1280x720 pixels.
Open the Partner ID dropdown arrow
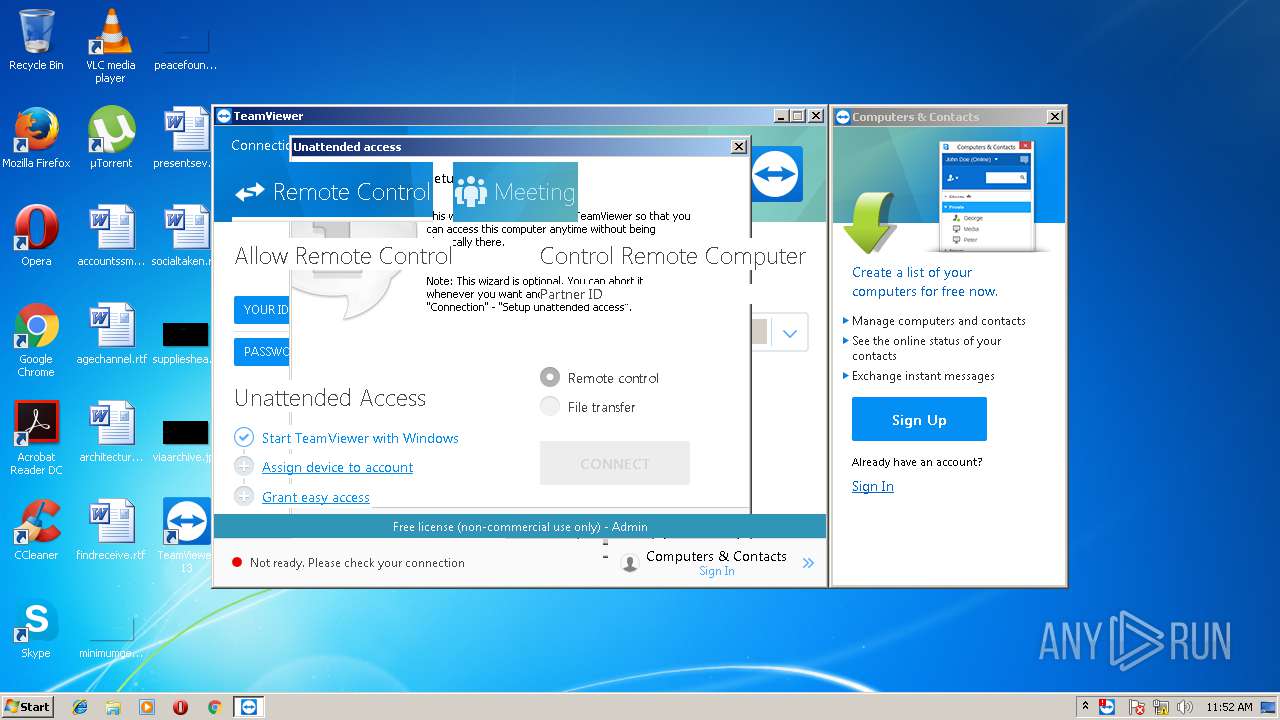[790, 333]
